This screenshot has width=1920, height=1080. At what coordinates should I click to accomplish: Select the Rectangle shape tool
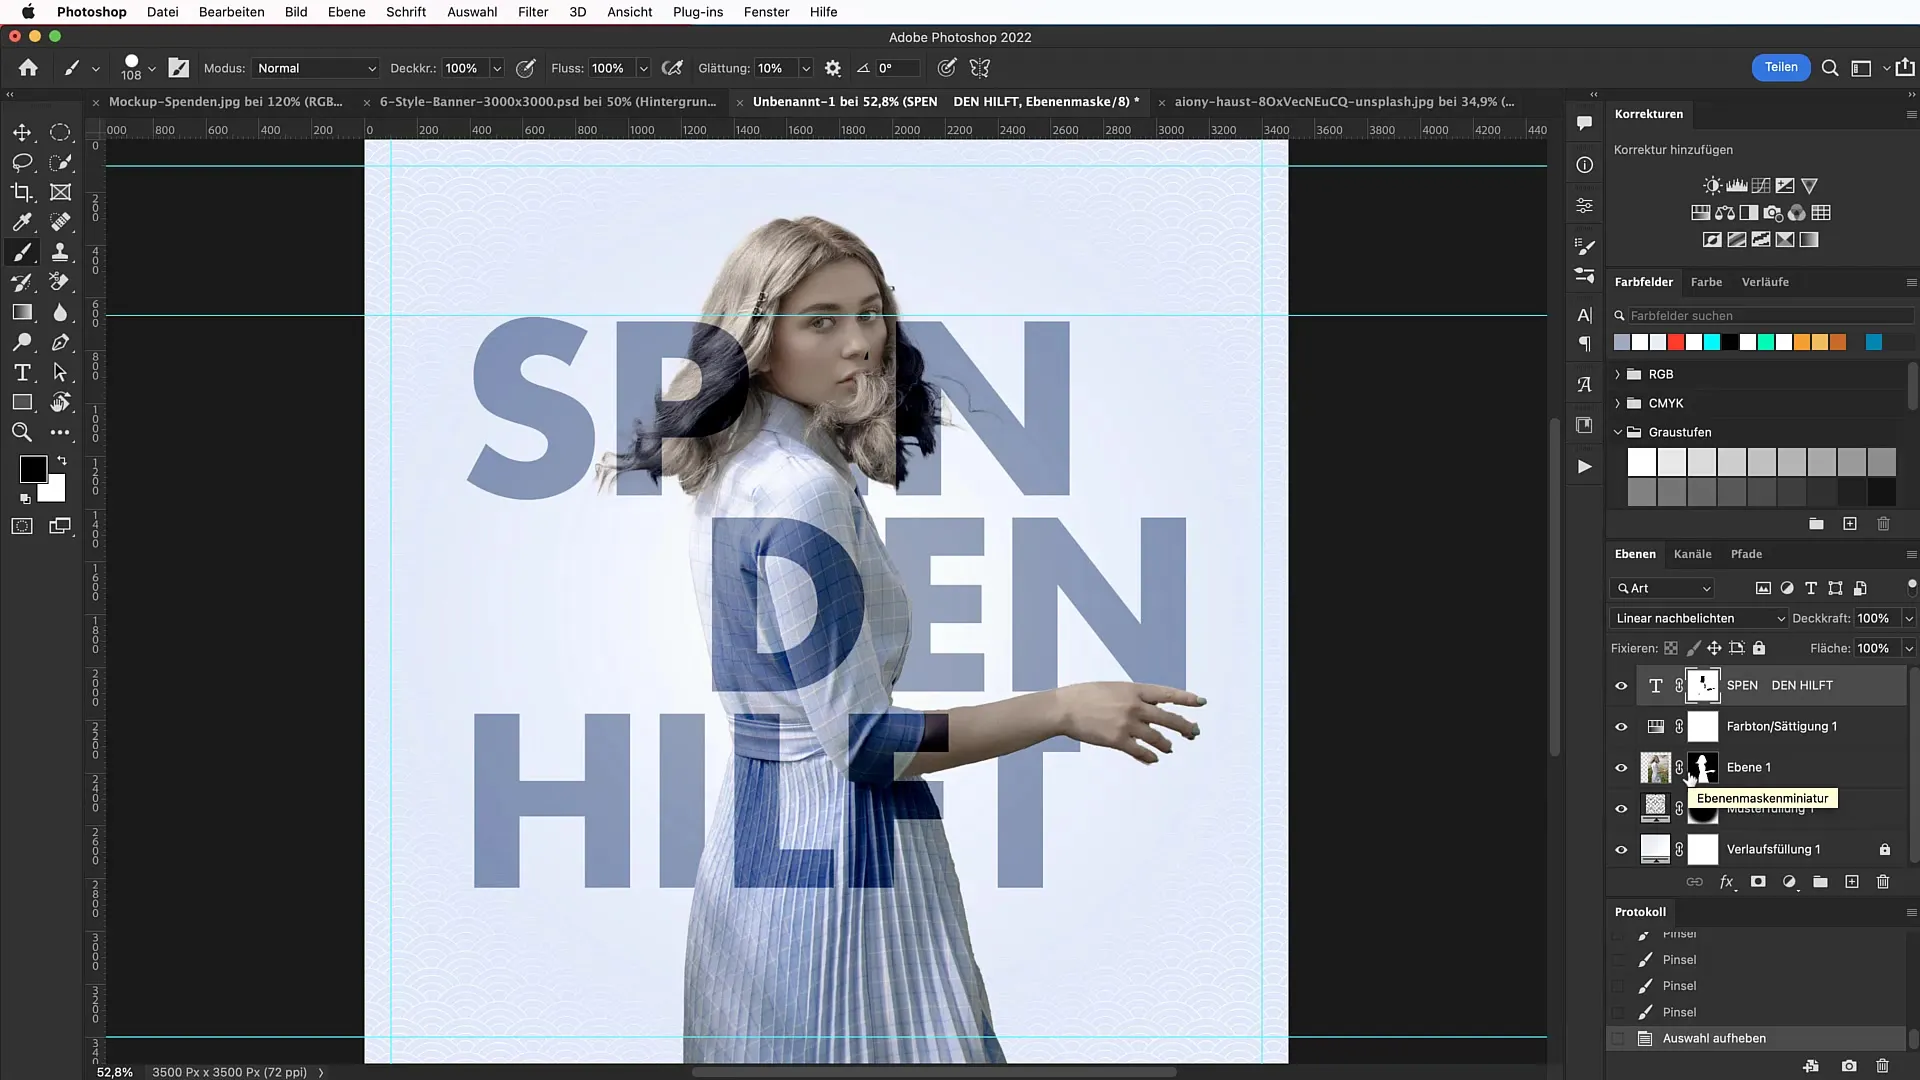22,402
